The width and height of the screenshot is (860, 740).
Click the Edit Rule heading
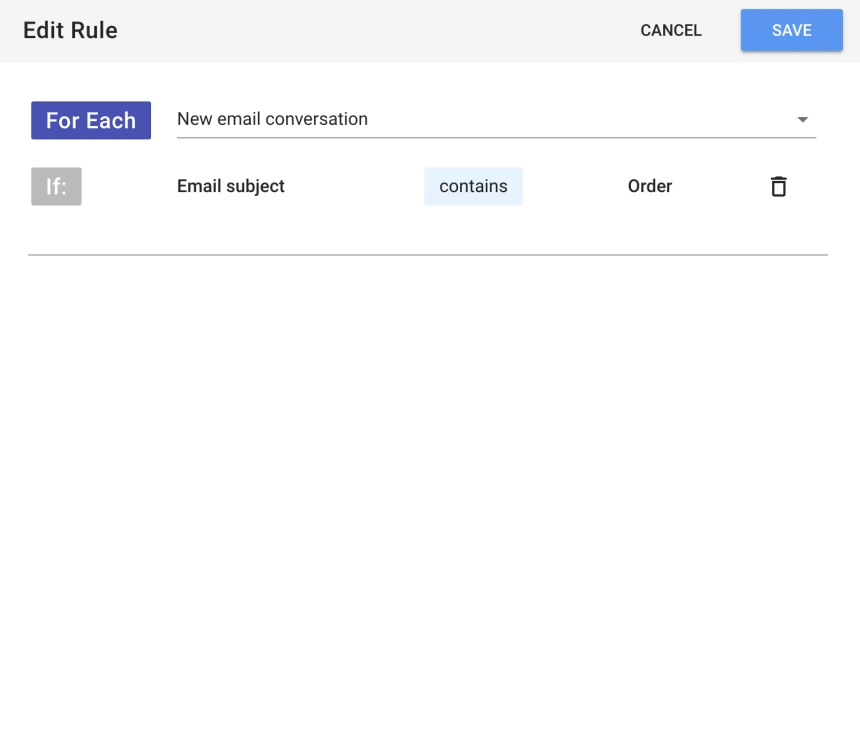(70, 30)
